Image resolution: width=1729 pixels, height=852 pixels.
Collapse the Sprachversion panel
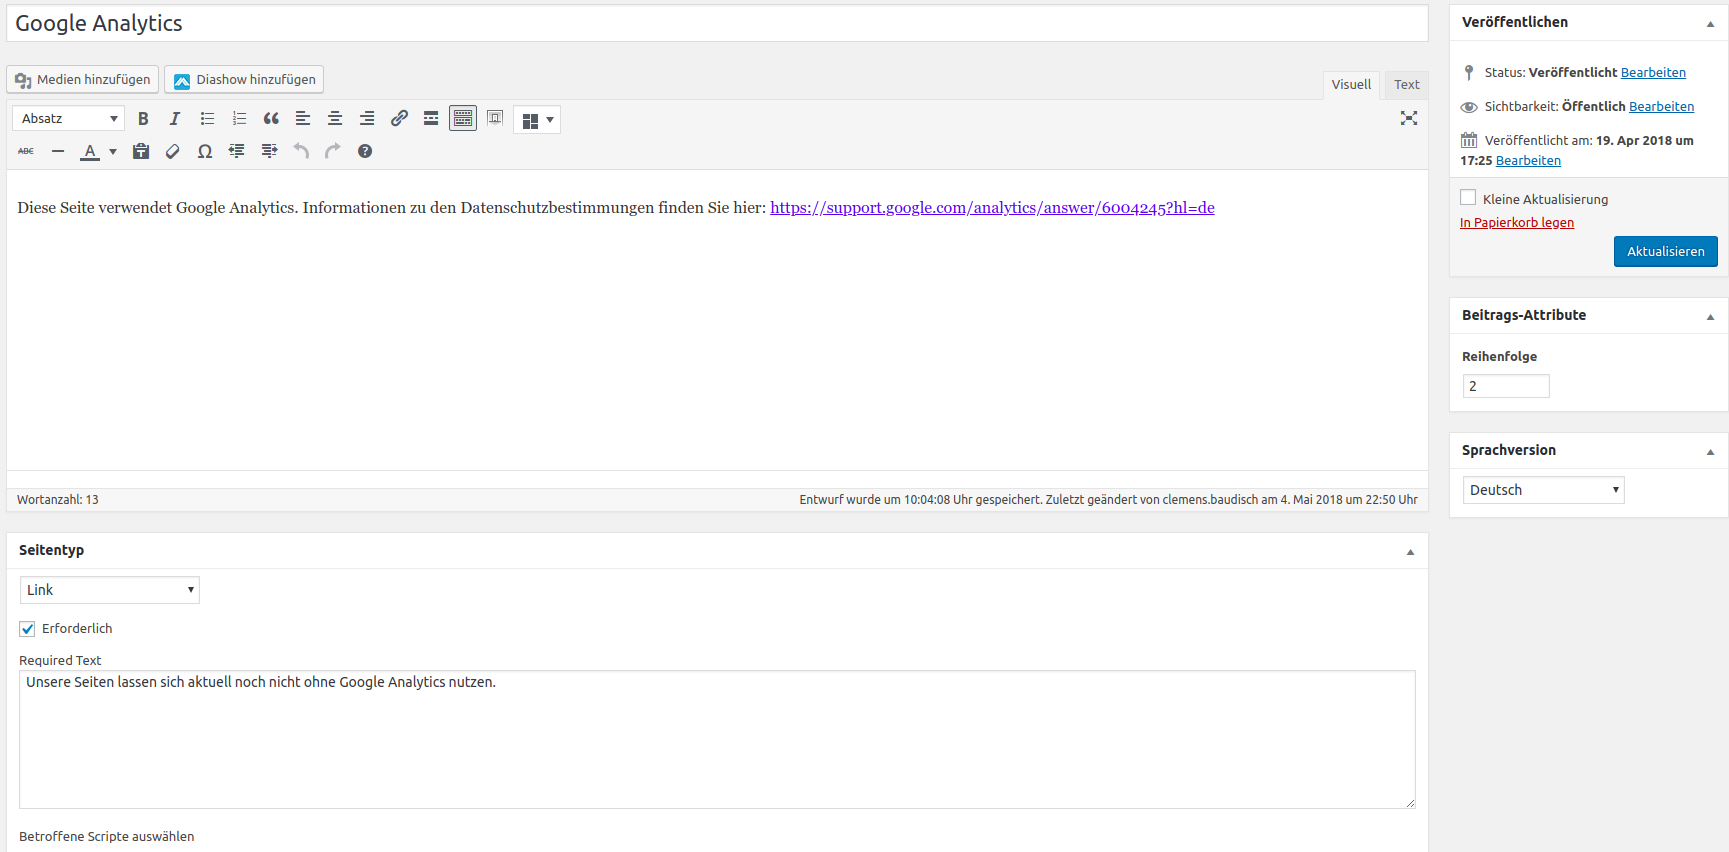(1710, 451)
